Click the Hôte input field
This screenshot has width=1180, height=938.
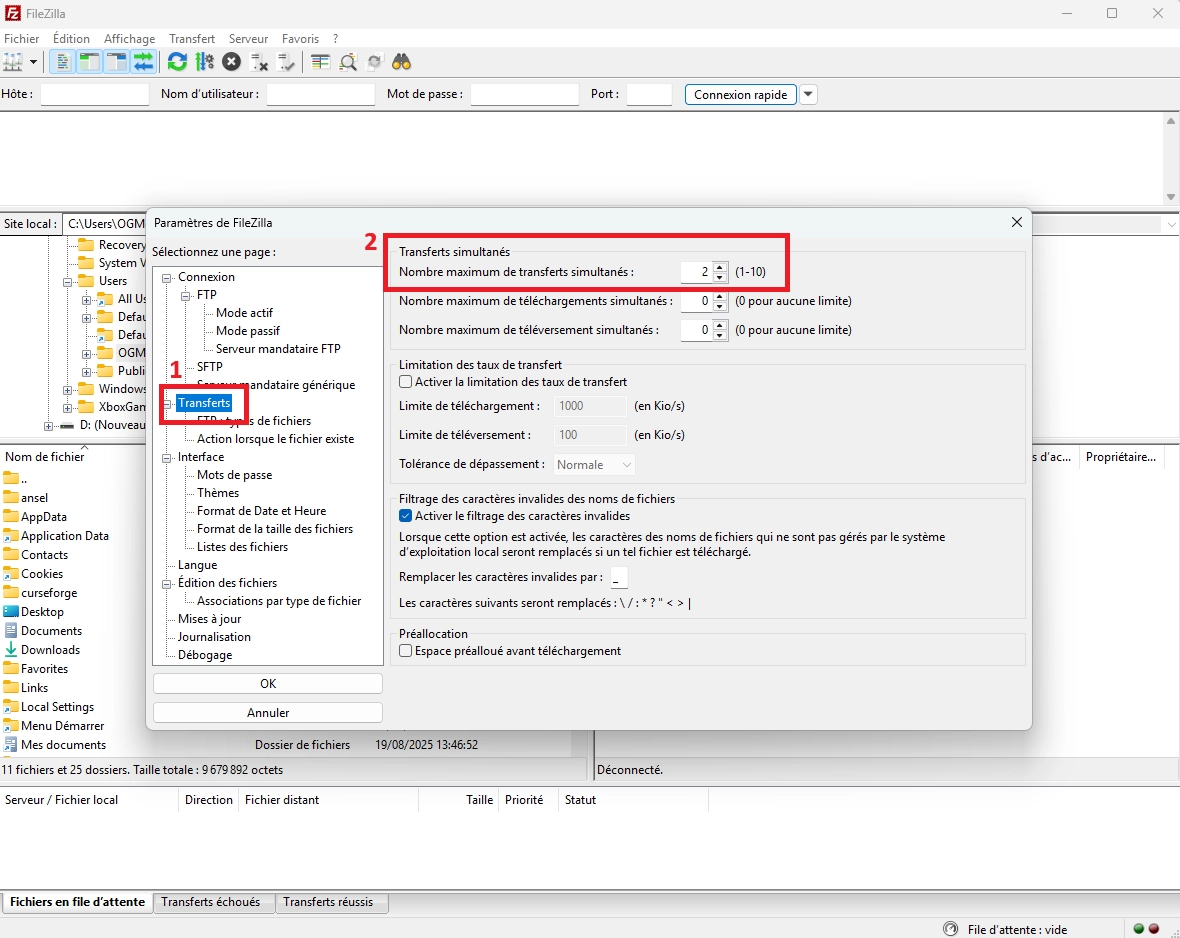(95, 94)
